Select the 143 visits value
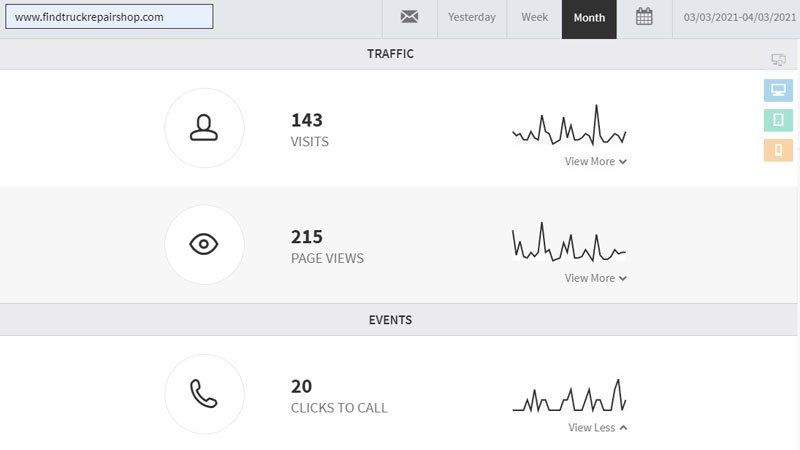This screenshot has width=800, height=450. point(307,120)
